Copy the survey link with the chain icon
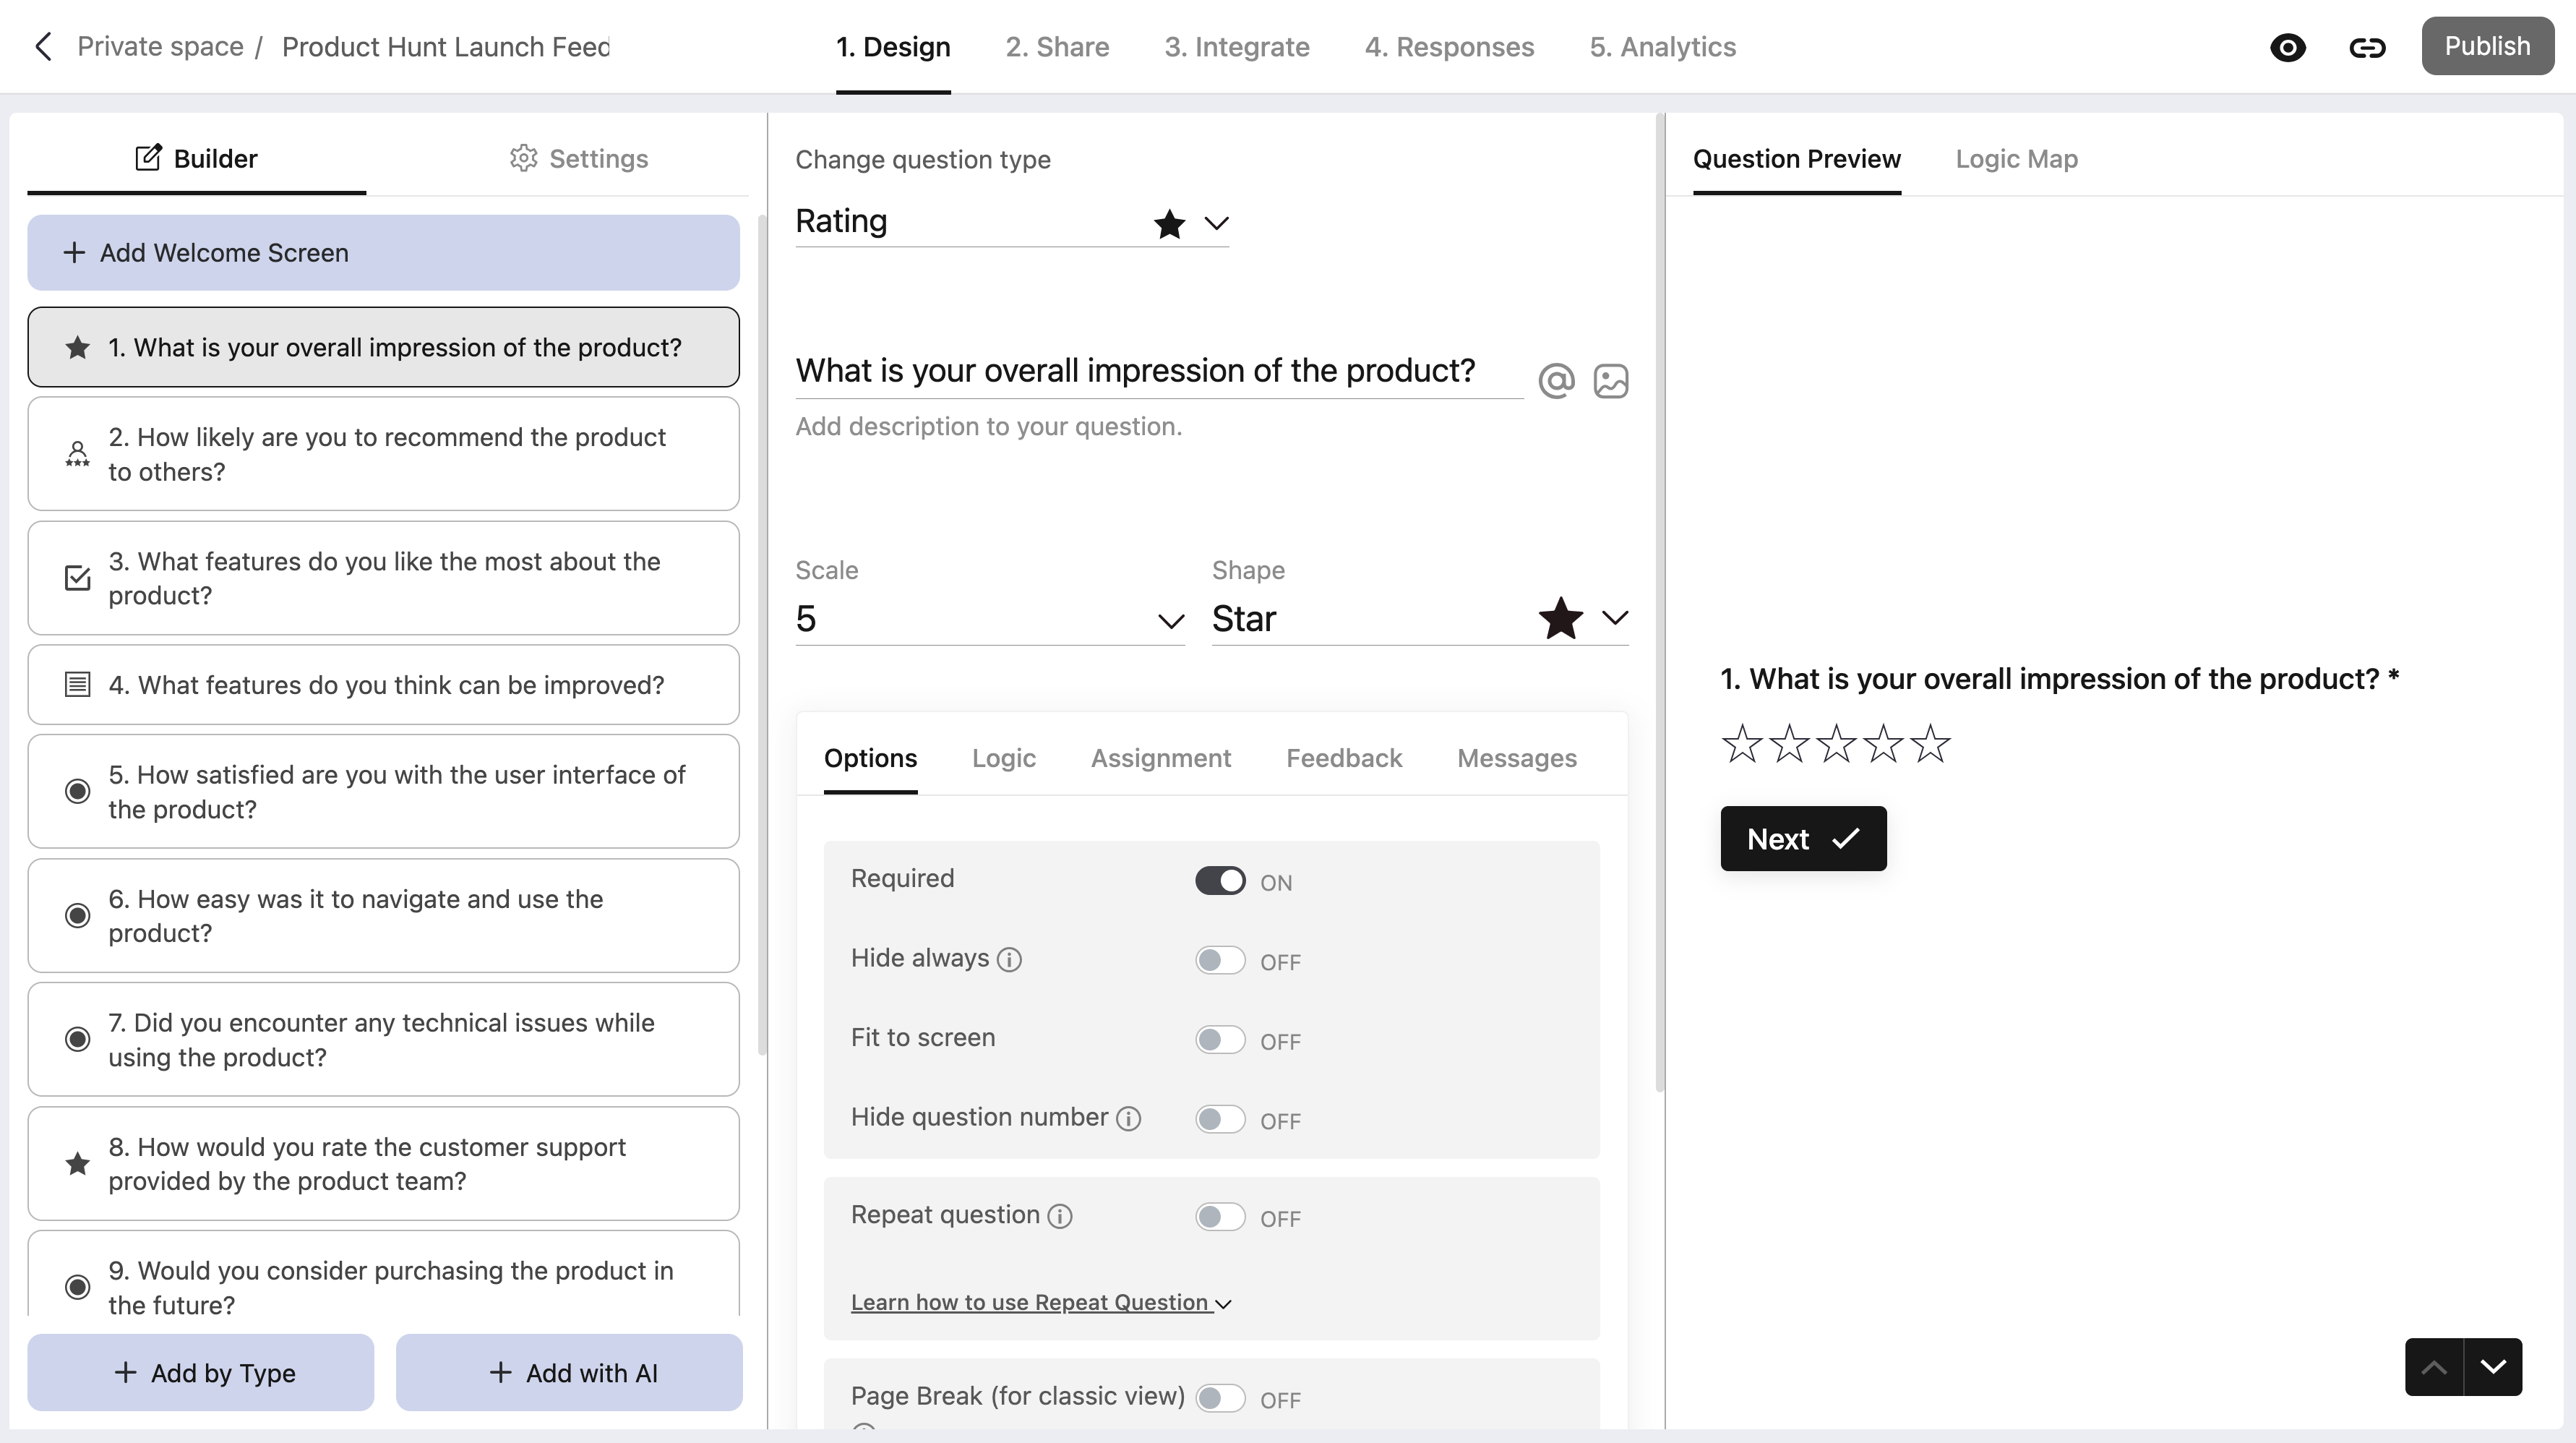 click(x=2367, y=47)
